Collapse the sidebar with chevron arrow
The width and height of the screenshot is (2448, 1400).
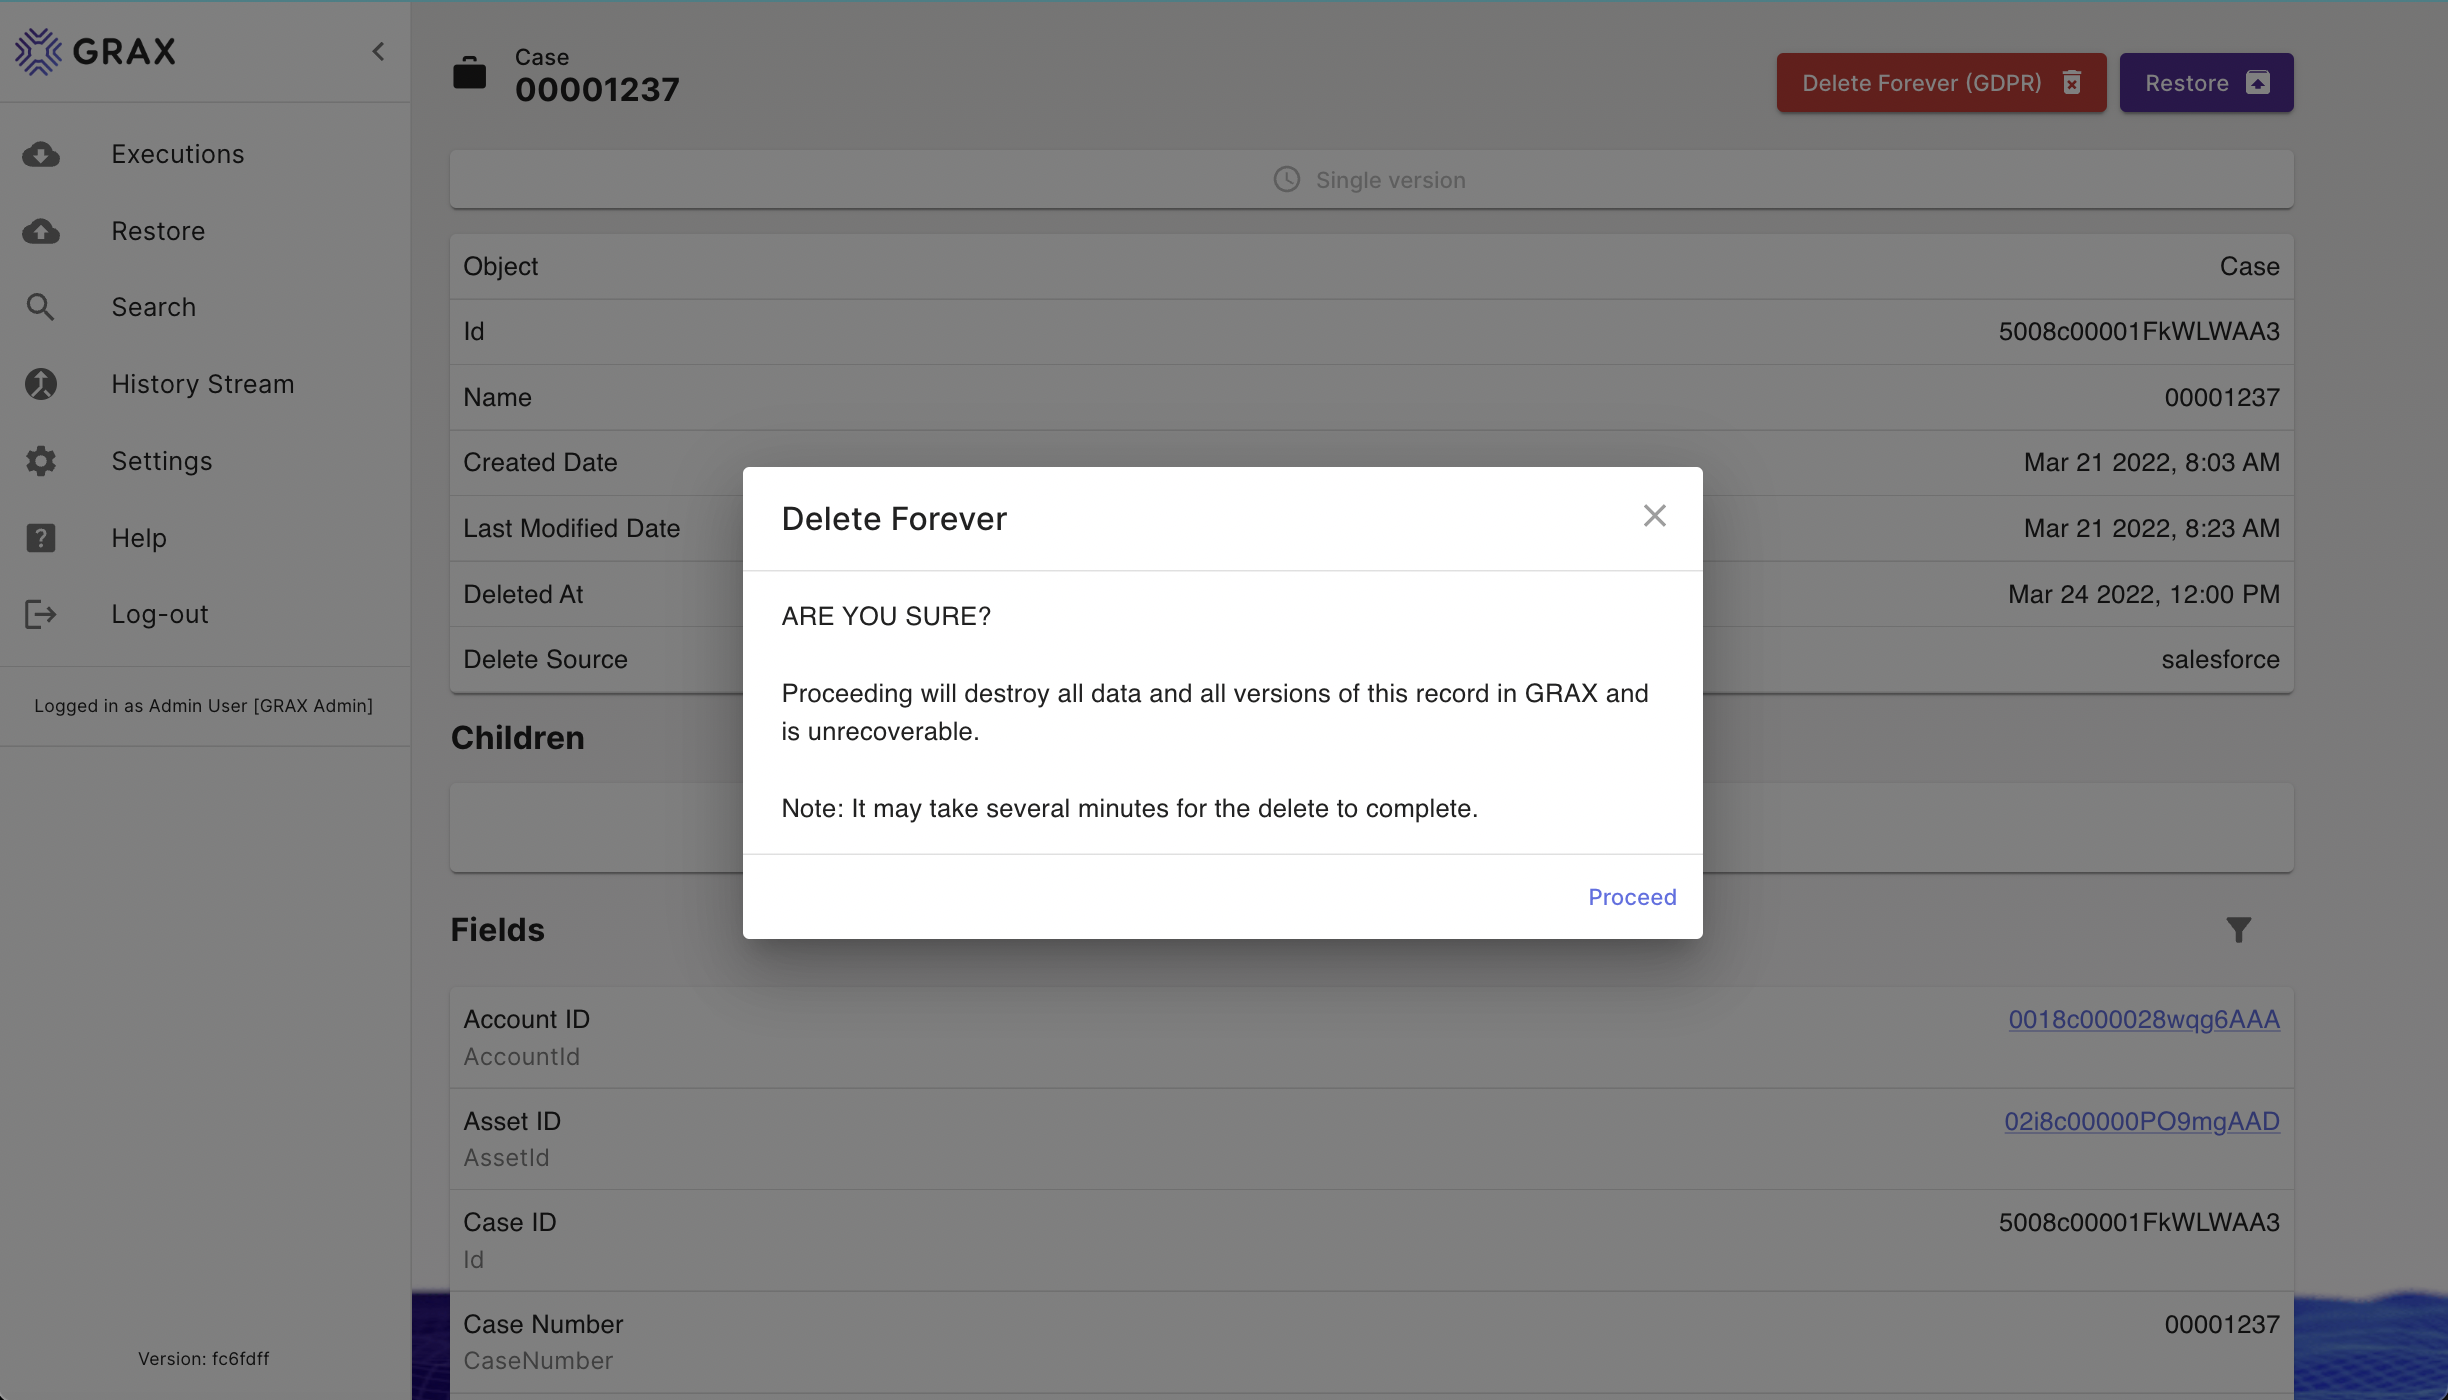tap(378, 51)
